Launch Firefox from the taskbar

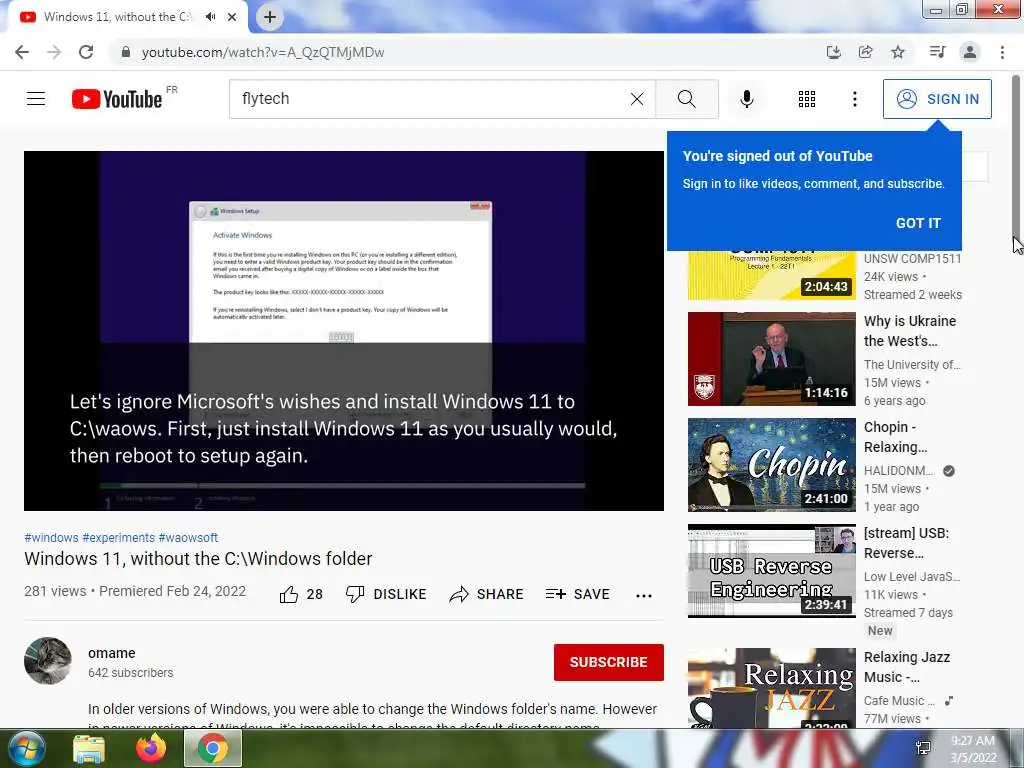pos(151,748)
